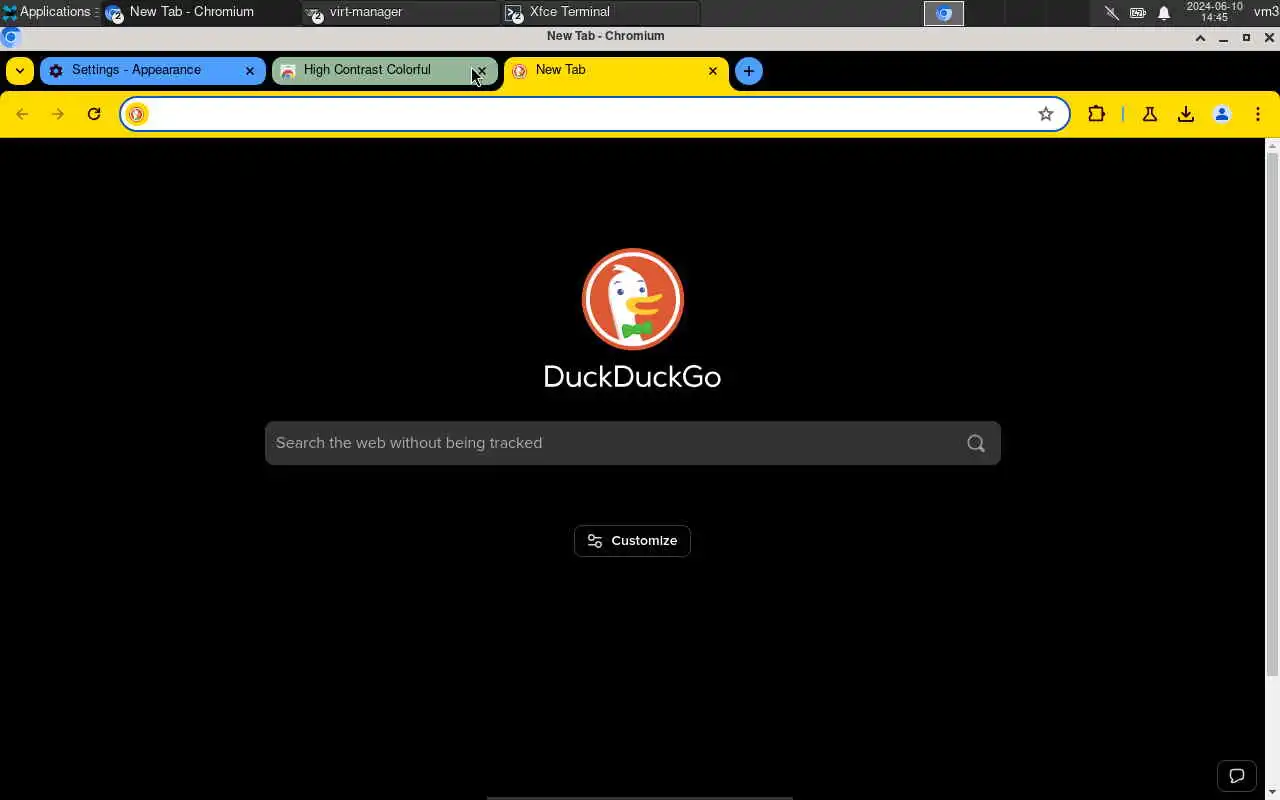Open the profile avatar menu

click(x=1222, y=114)
